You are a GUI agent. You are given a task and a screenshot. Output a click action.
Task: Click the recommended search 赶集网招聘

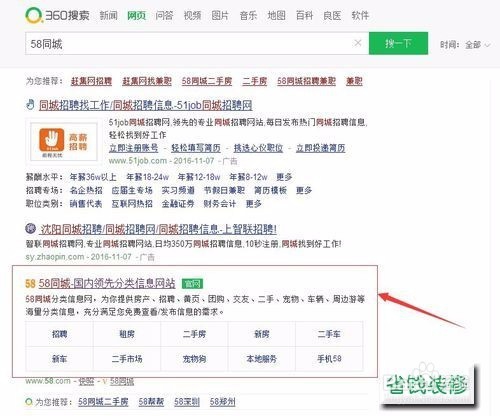[91, 81]
